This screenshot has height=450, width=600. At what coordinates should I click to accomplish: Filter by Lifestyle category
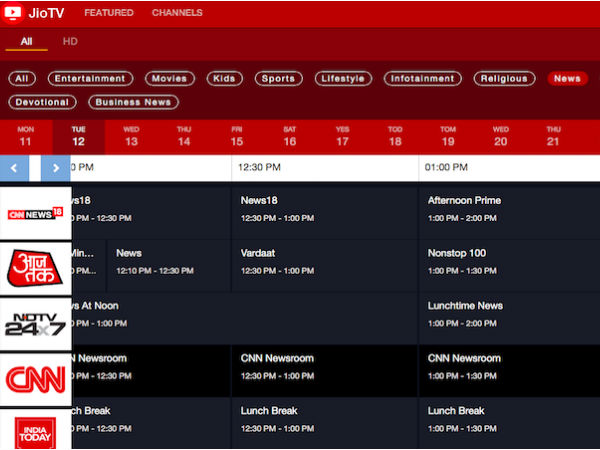(x=343, y=78)
